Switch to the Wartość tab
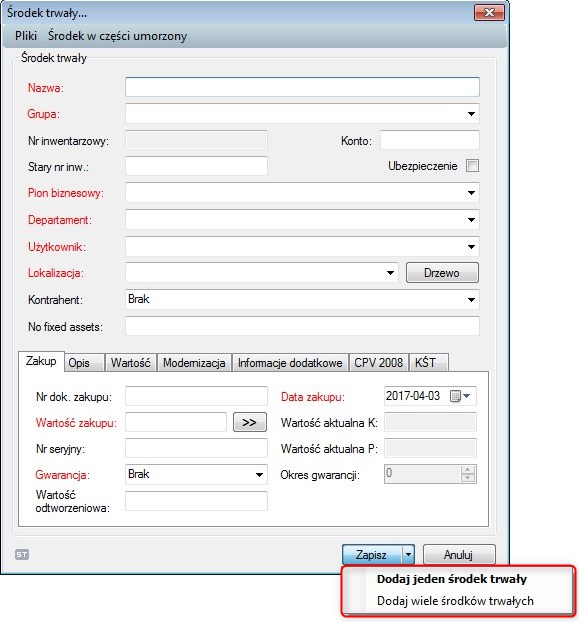Viewport: 579px width, 622px height. pos(131,363)
